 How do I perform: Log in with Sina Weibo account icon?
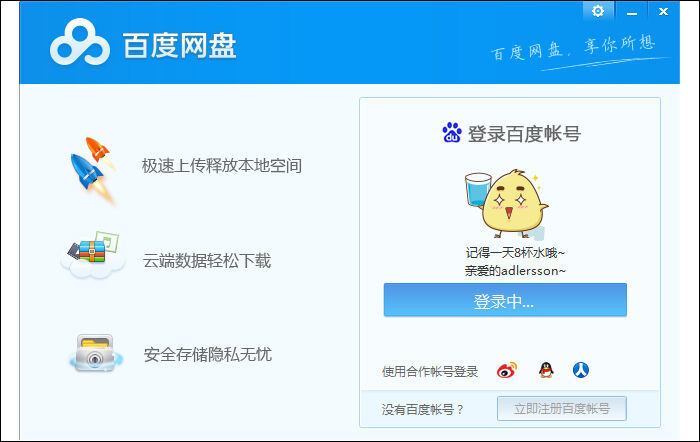pos(507,370)
